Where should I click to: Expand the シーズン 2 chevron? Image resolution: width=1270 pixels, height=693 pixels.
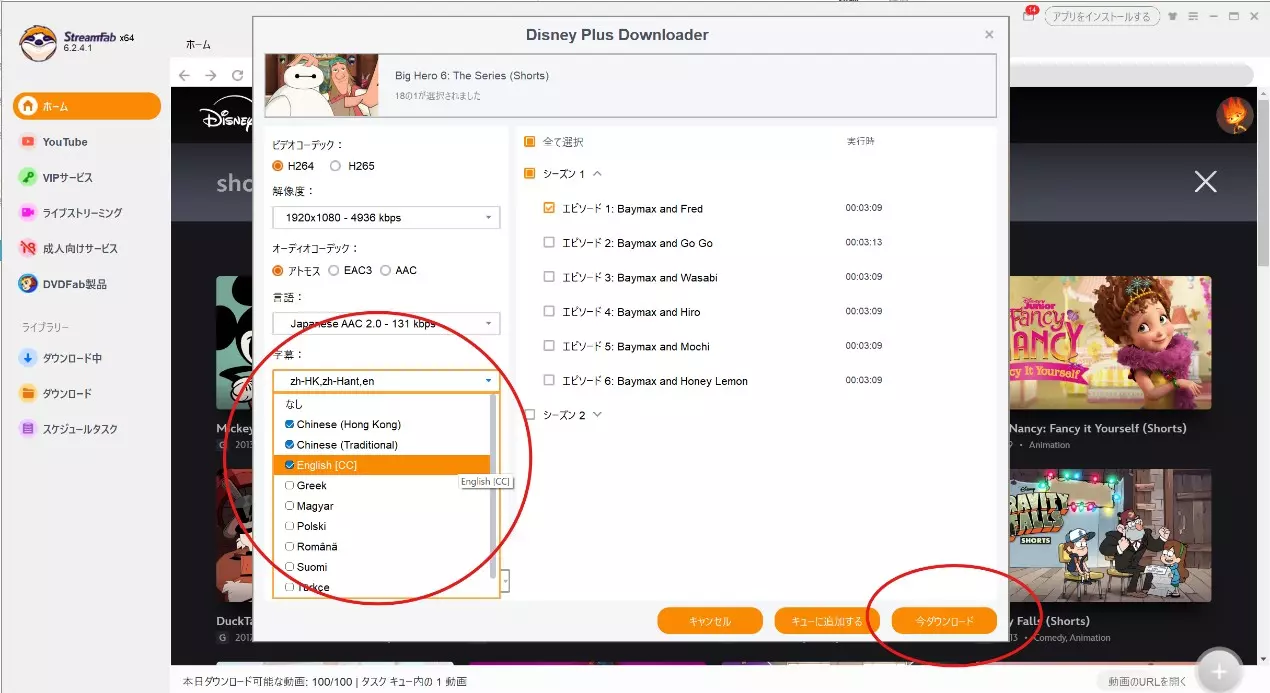597,415
